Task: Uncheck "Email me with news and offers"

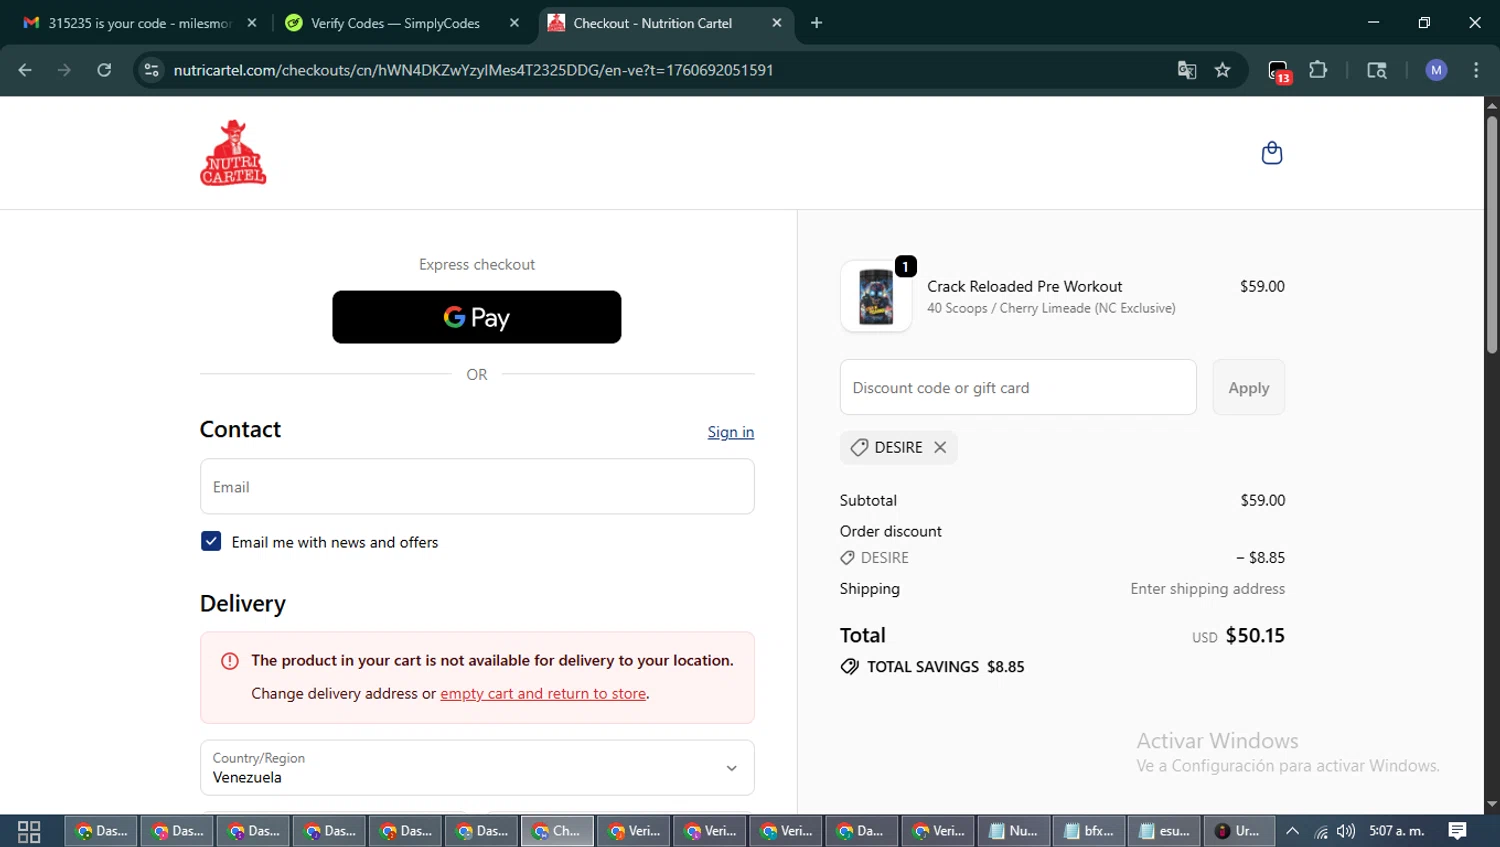Action: (211, 541)
